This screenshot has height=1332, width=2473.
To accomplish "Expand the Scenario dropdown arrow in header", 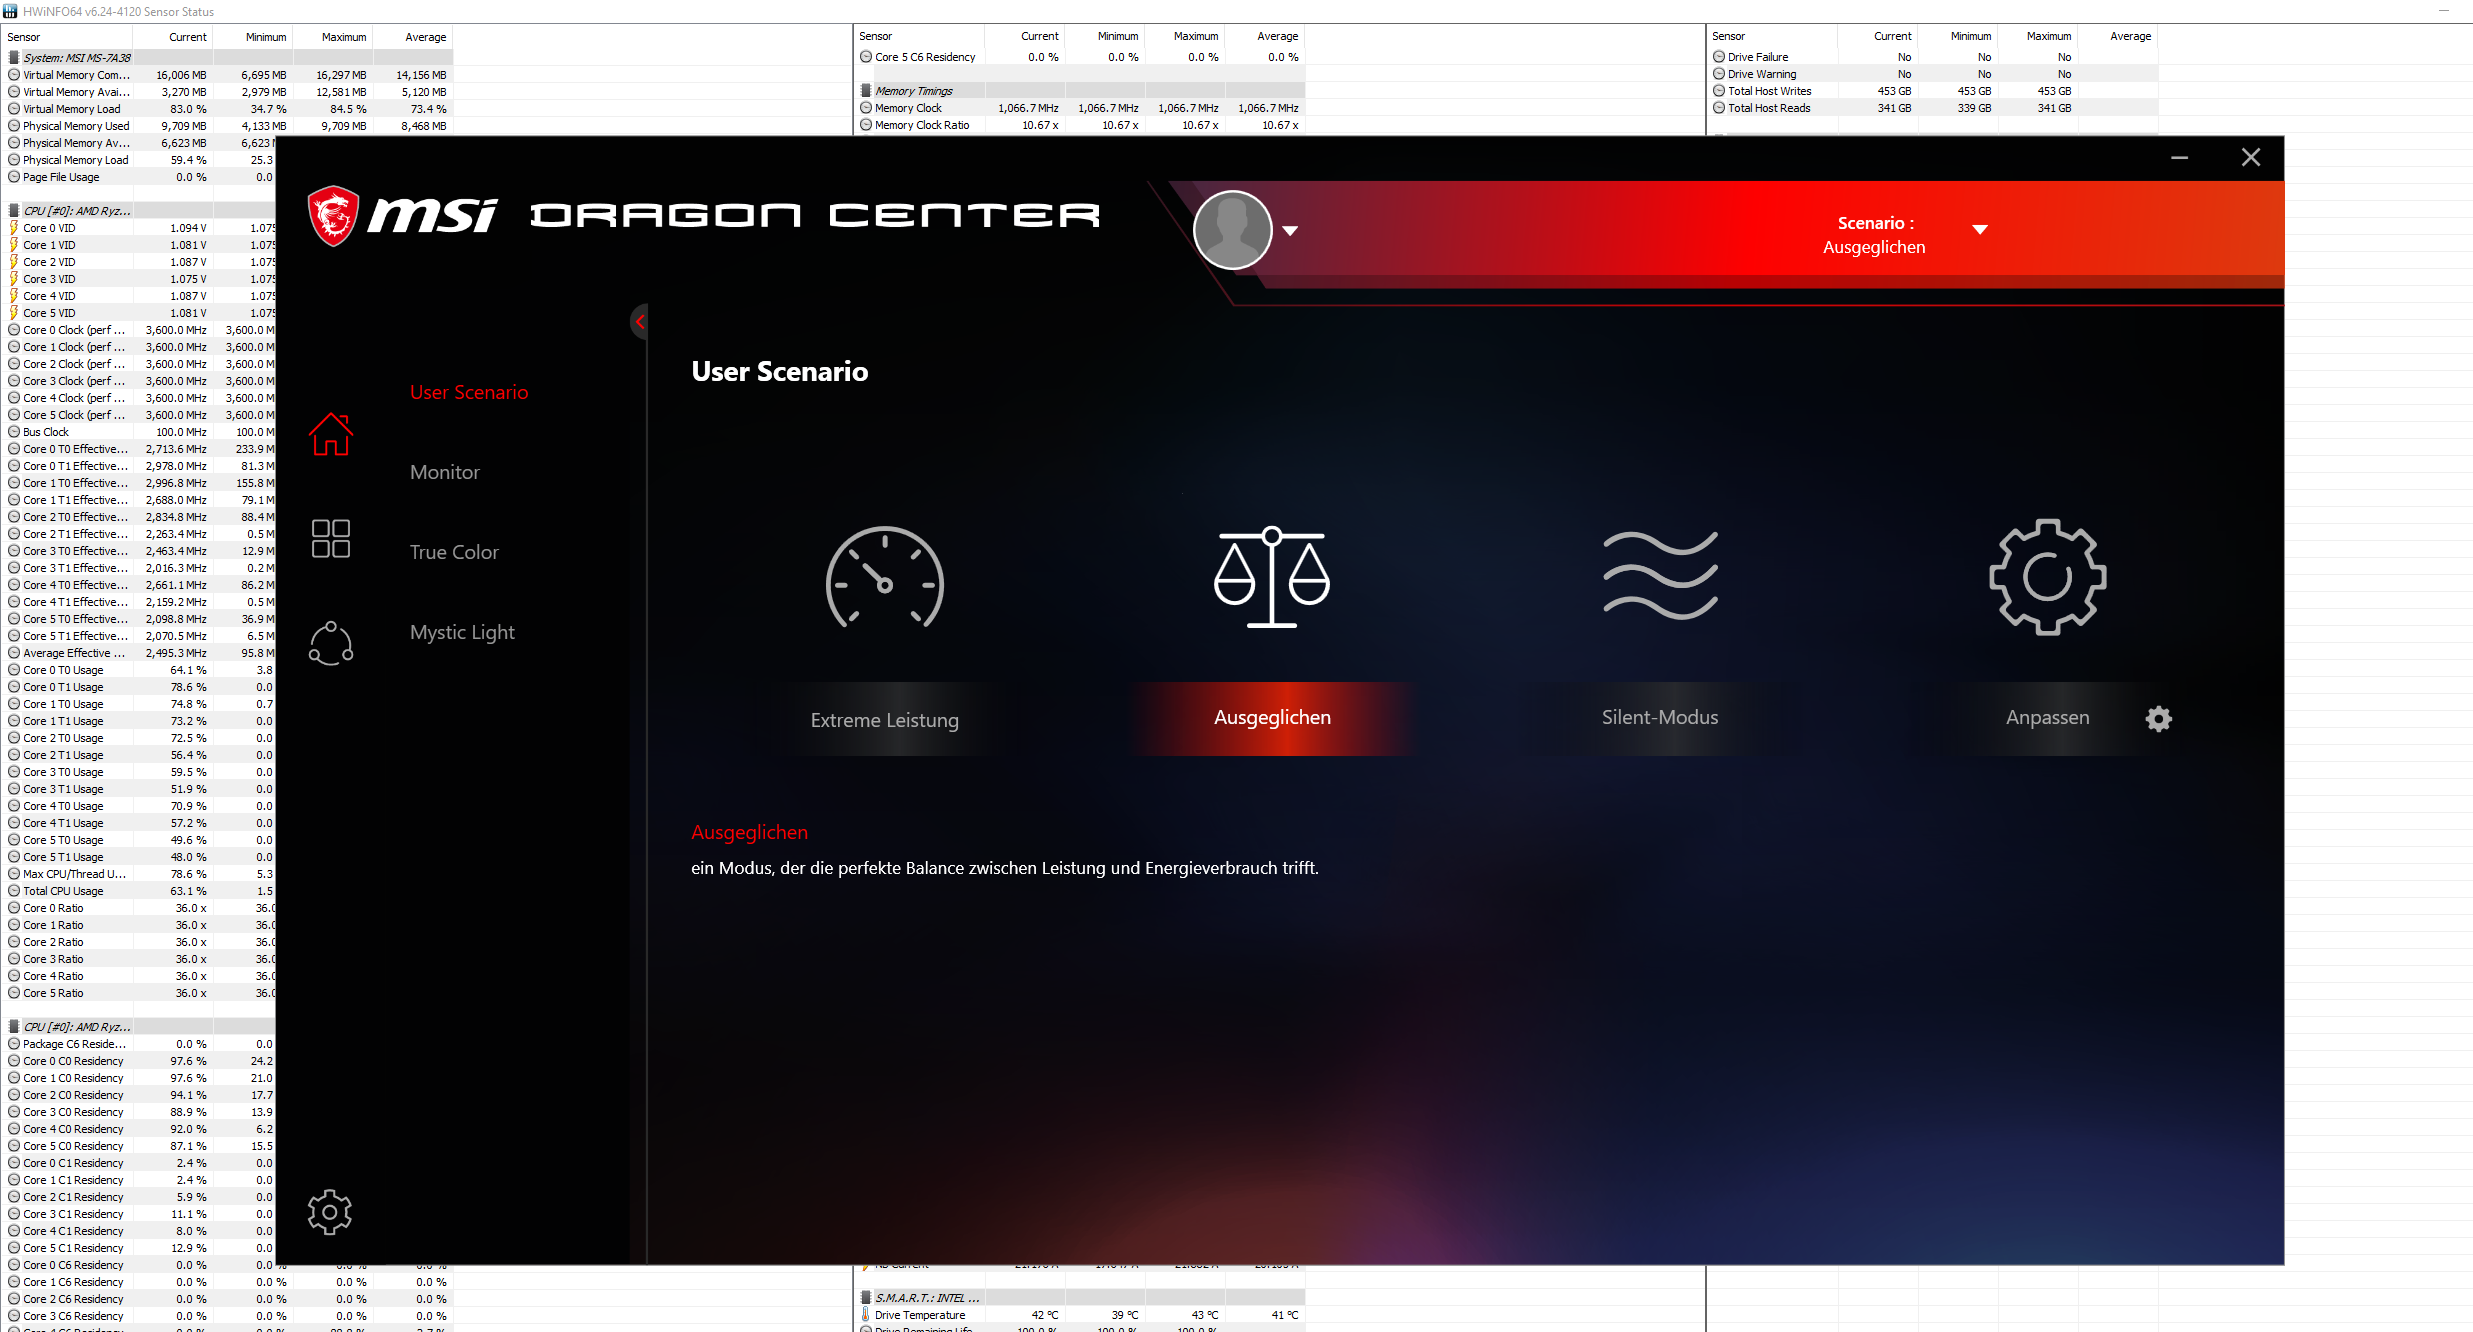I will point(1980,230).
